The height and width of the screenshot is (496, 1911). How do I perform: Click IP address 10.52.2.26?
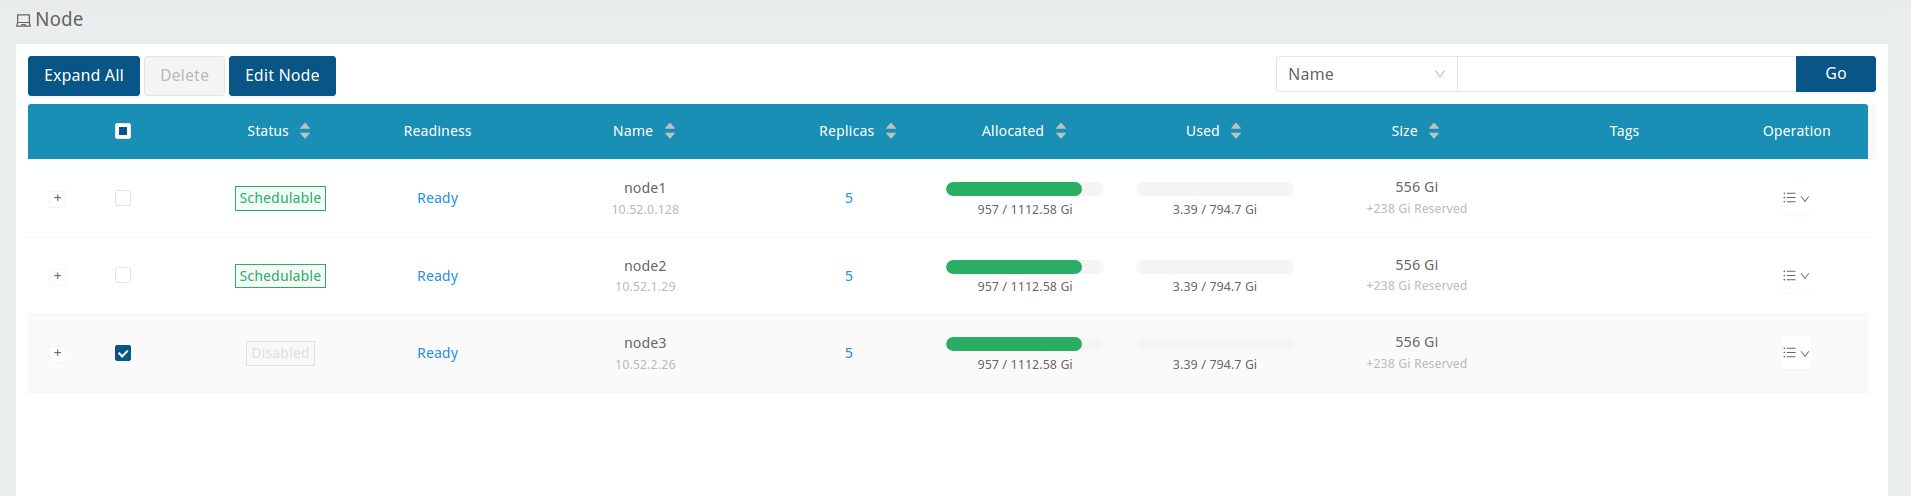coord(645,365)
